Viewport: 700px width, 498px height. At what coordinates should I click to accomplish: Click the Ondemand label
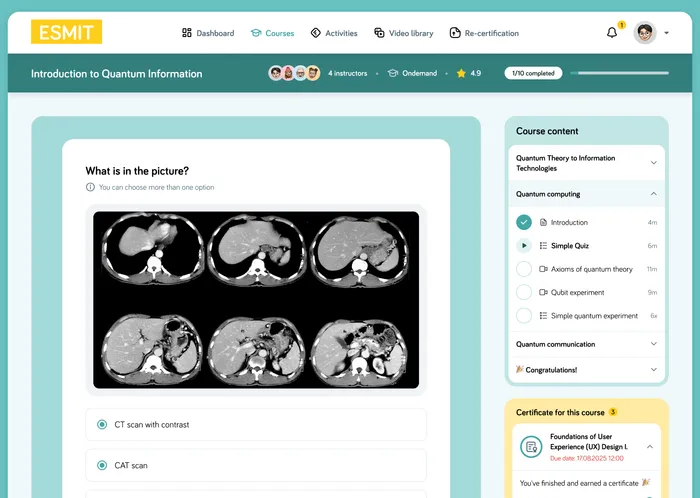tap(420, 73)
